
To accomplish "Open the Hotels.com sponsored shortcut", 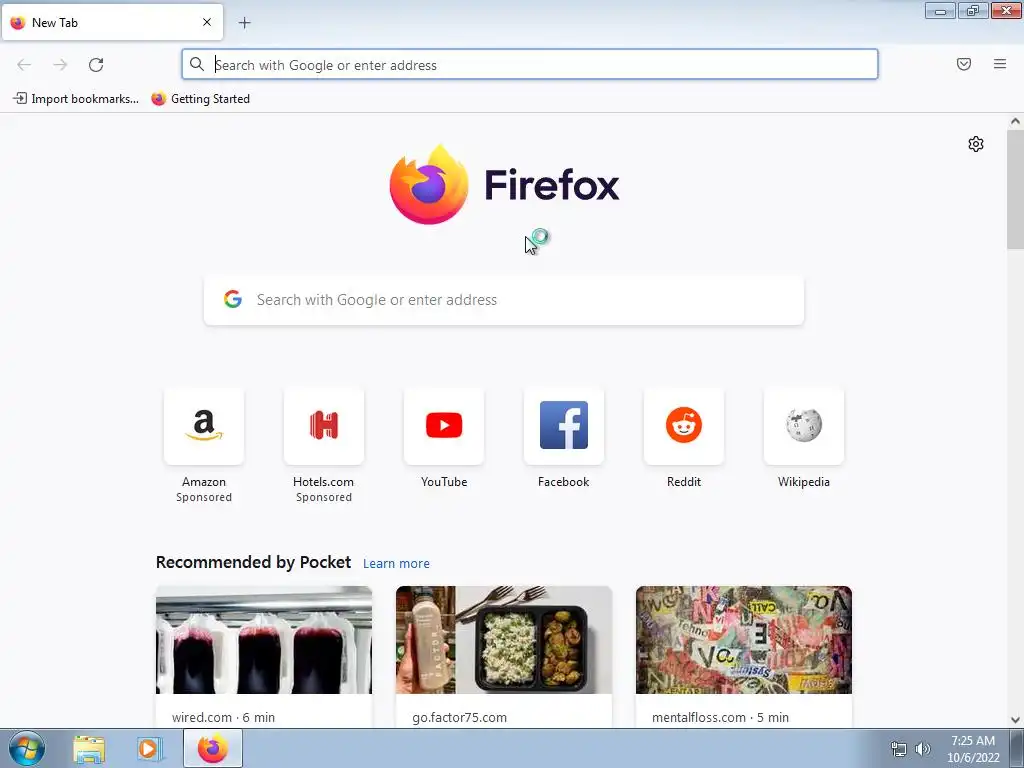I will pyautogui.click(x=324, y=426).
